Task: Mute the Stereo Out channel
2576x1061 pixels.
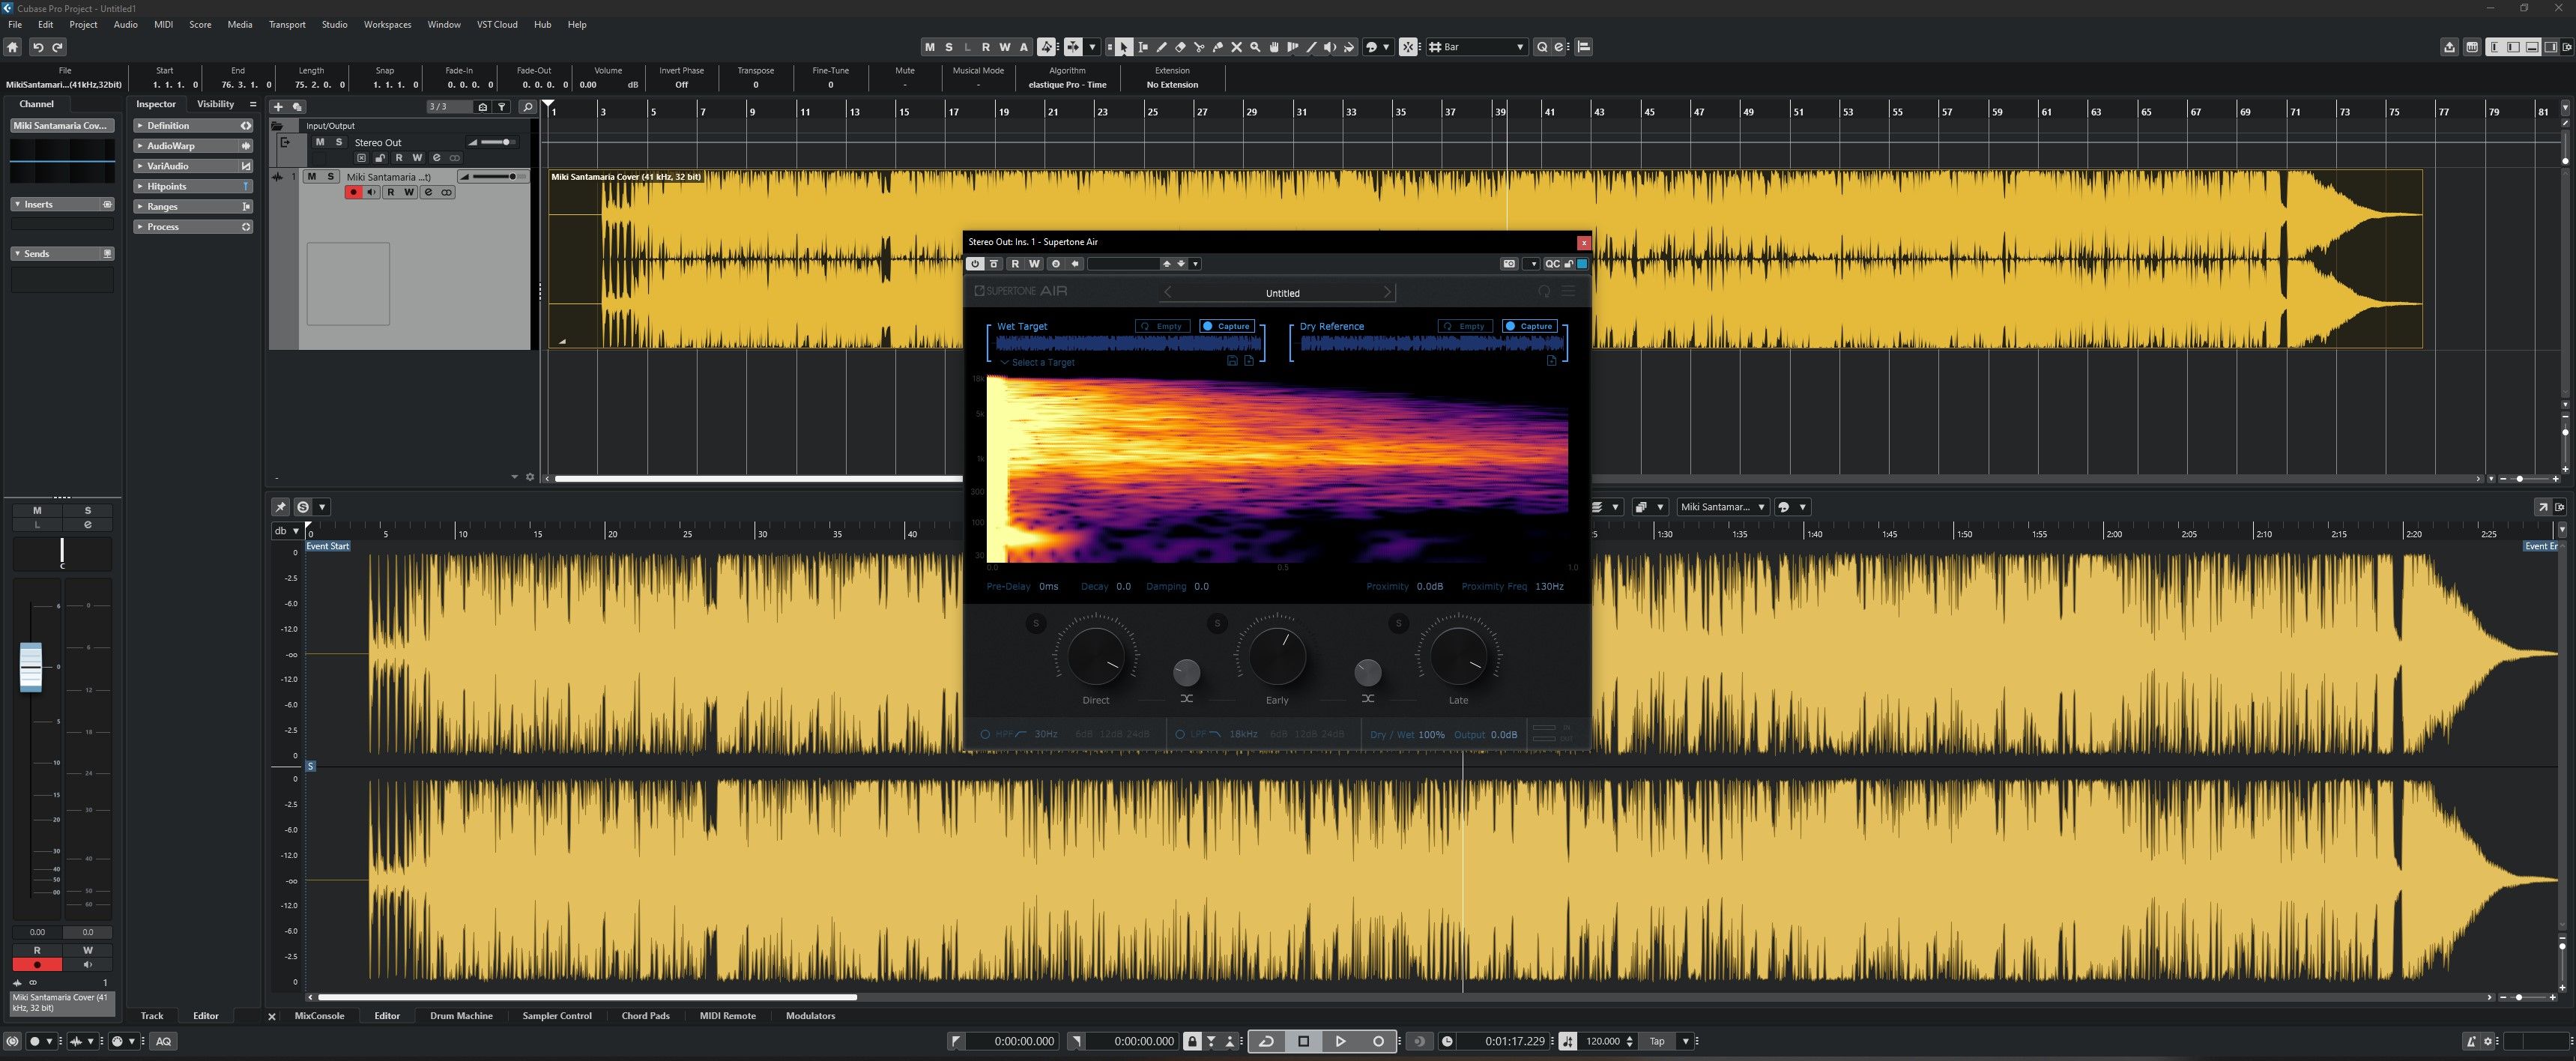Action: (x=321, y=142)
